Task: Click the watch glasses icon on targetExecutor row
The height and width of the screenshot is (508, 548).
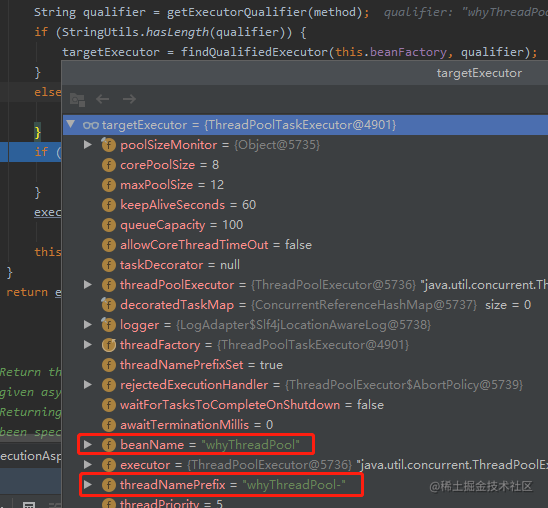Action: (91, 125)
